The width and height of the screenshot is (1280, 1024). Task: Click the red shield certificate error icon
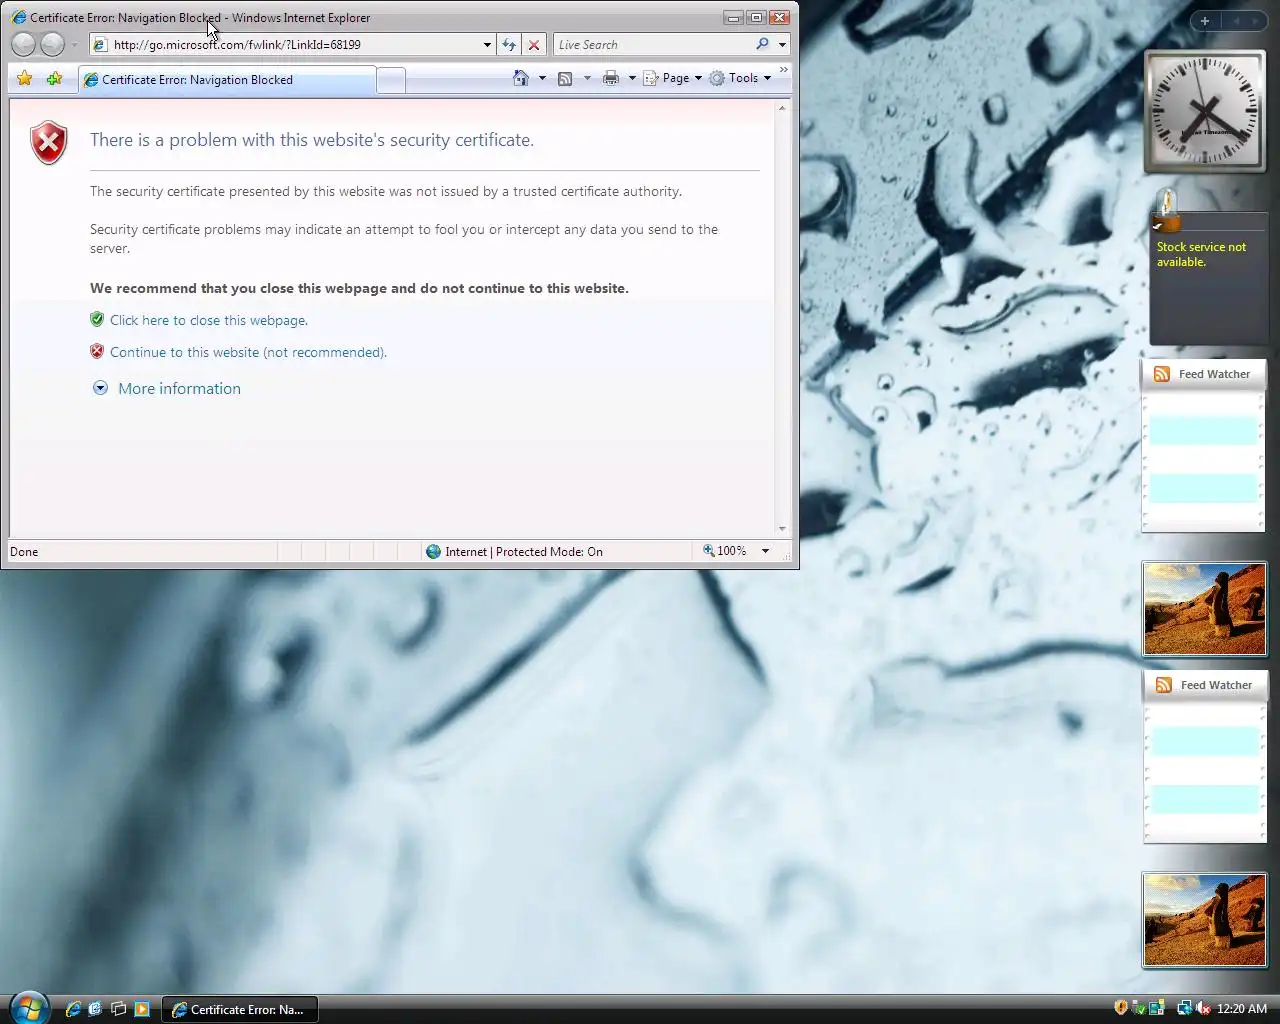49,143
